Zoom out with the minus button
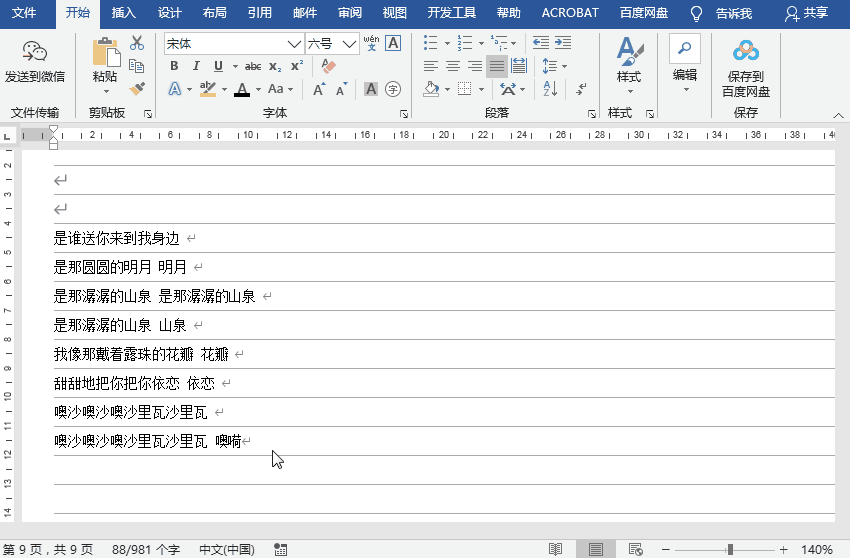Viewport: 850px width, 558px height. click(x=666, y=549)
